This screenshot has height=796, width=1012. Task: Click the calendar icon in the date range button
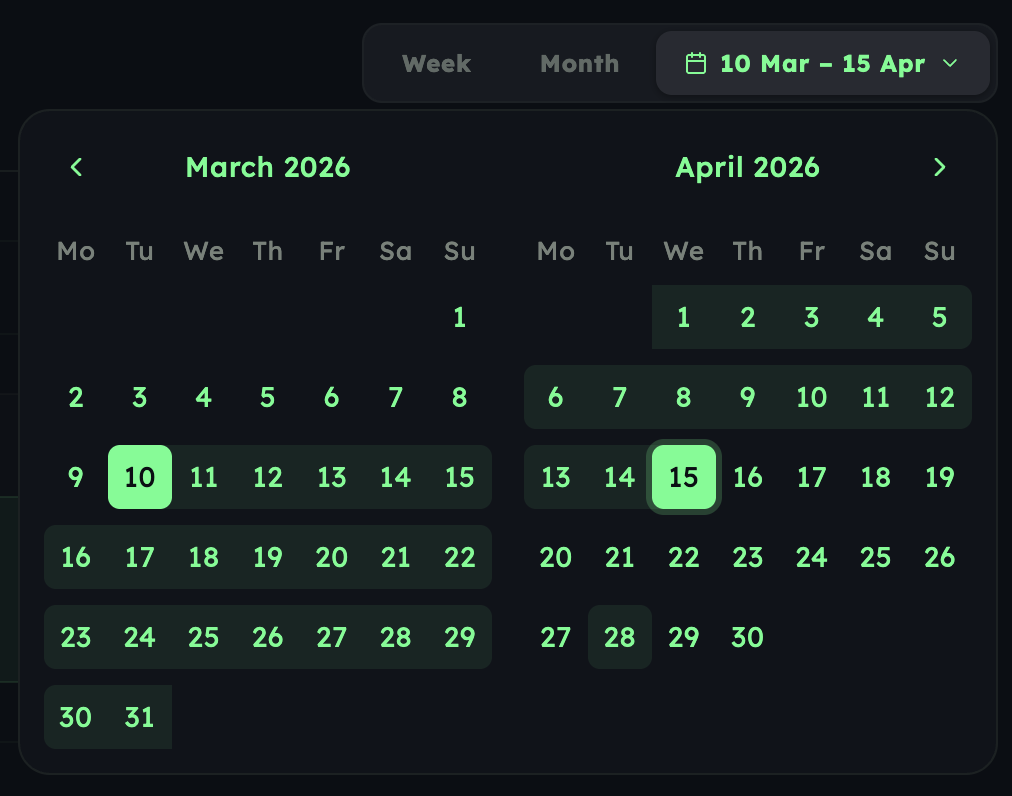click(x=693, y=63)
